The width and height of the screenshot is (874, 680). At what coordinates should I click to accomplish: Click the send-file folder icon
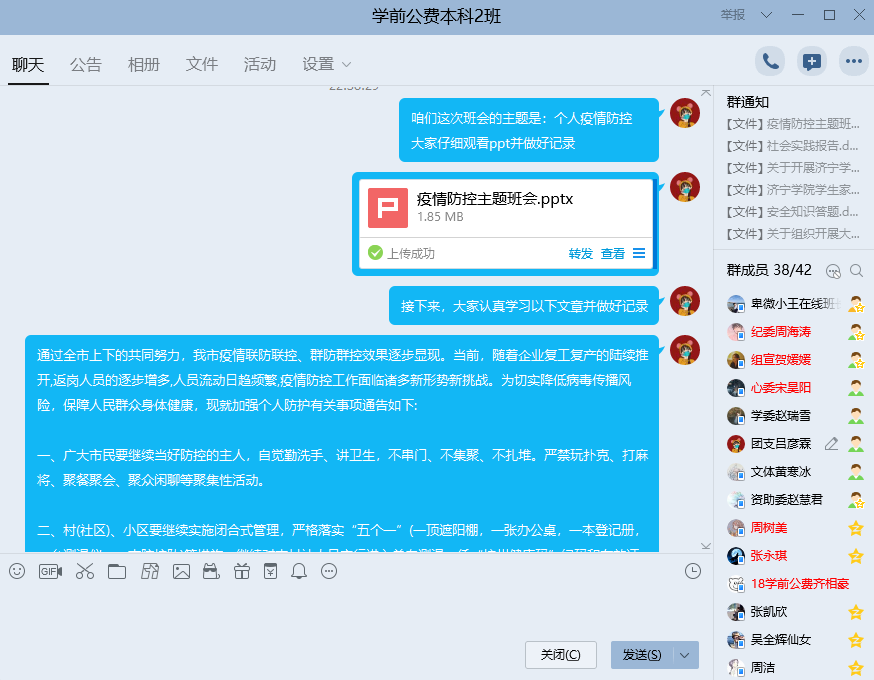click(117, 571)
